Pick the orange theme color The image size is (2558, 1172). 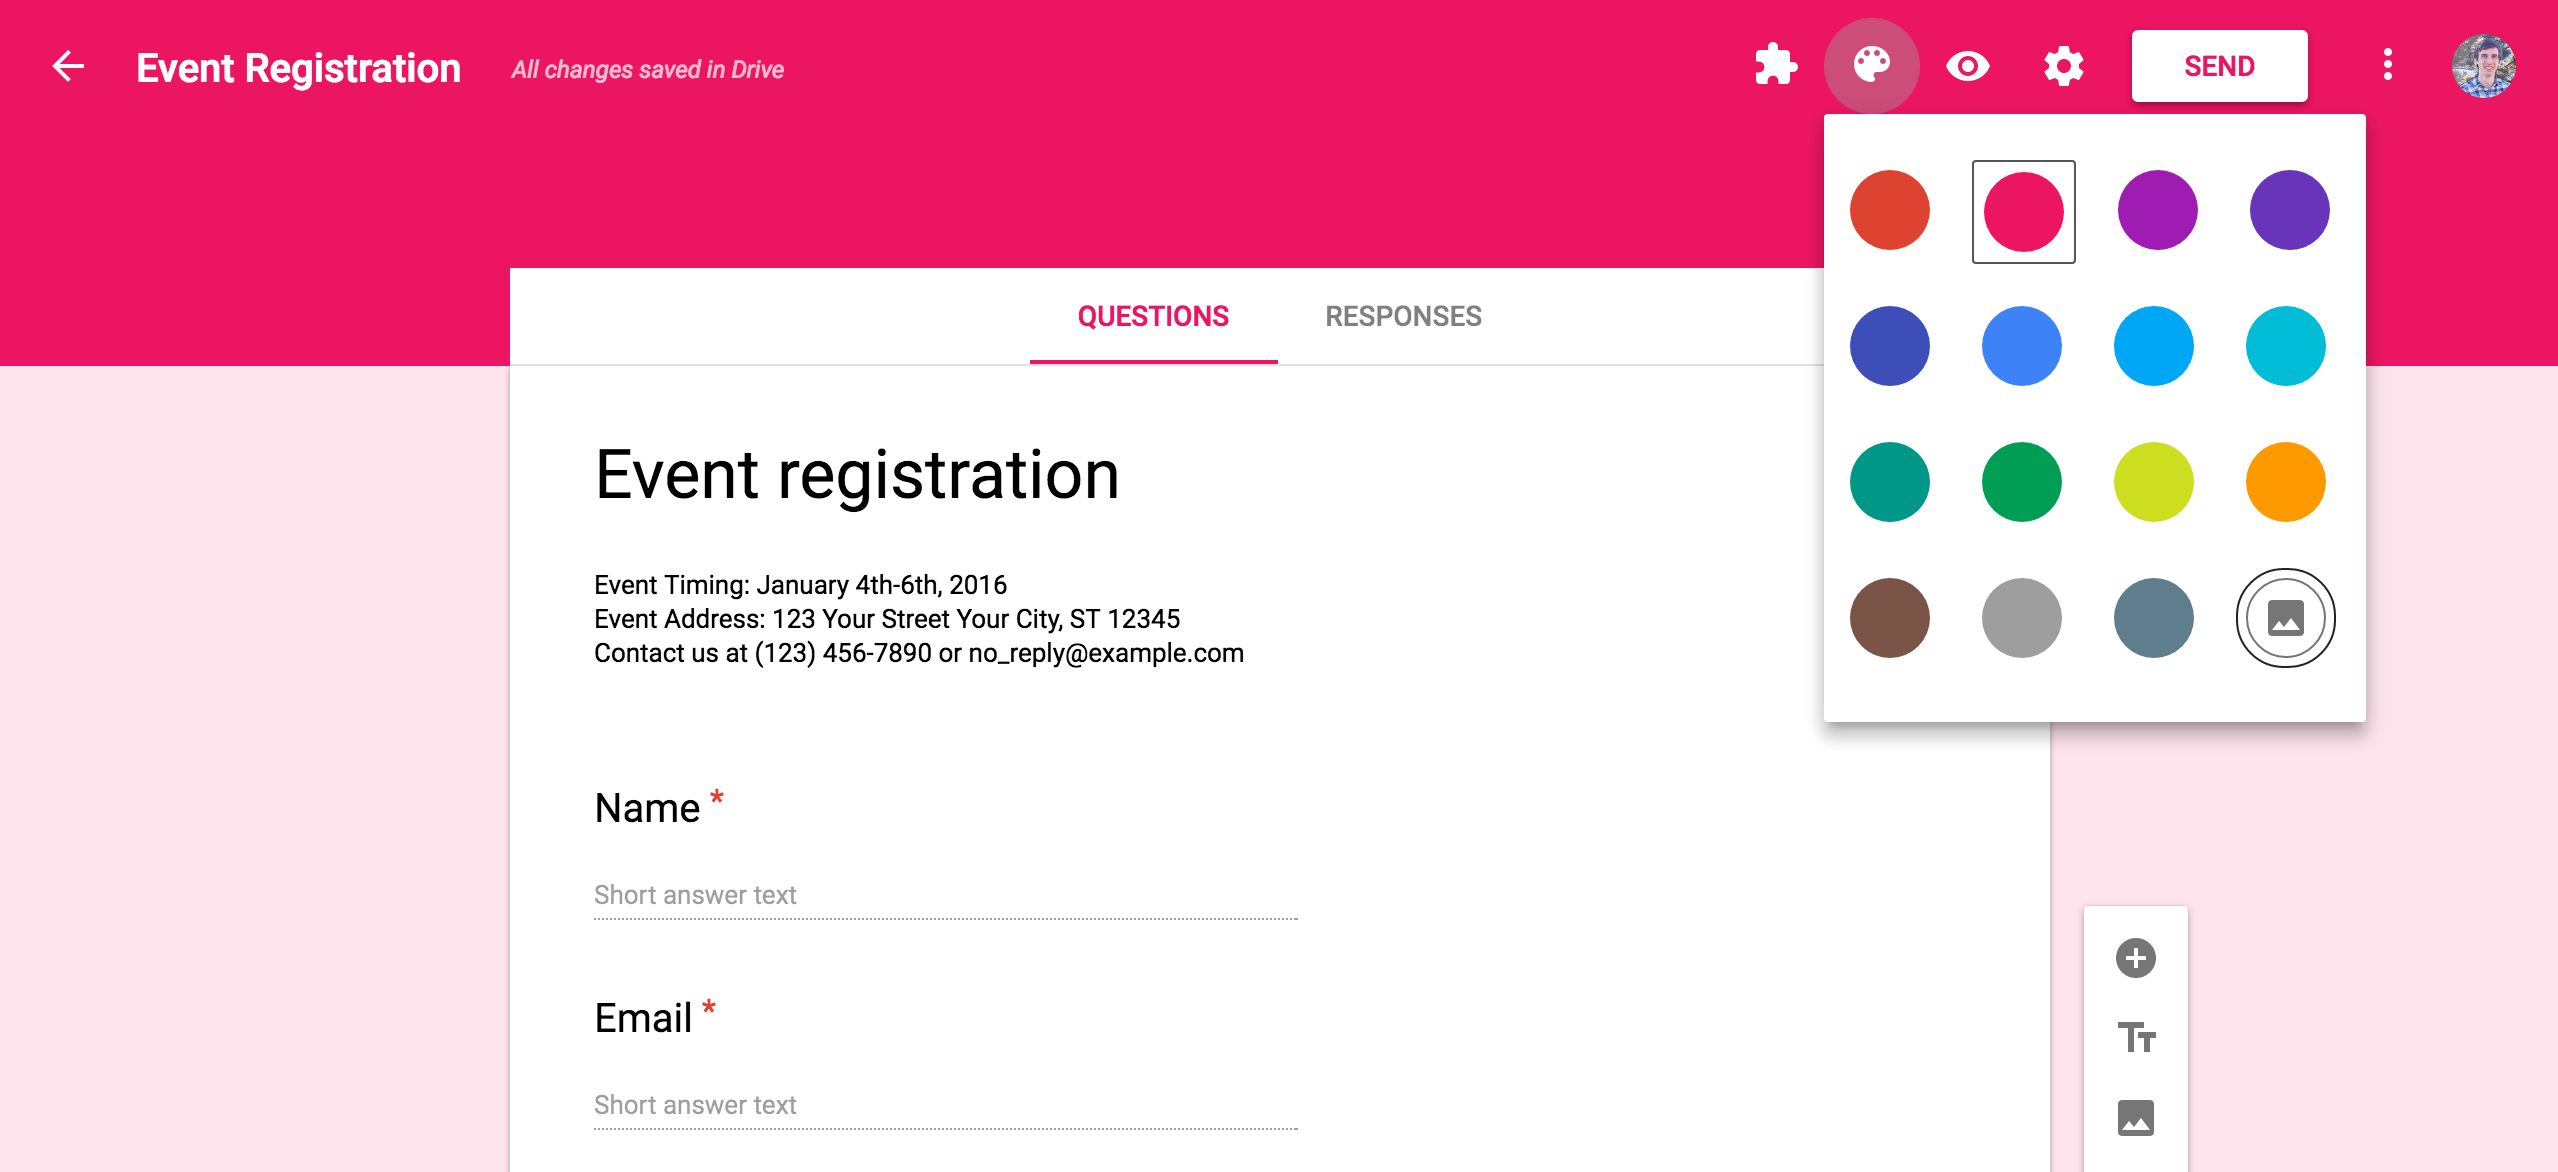2285,482
